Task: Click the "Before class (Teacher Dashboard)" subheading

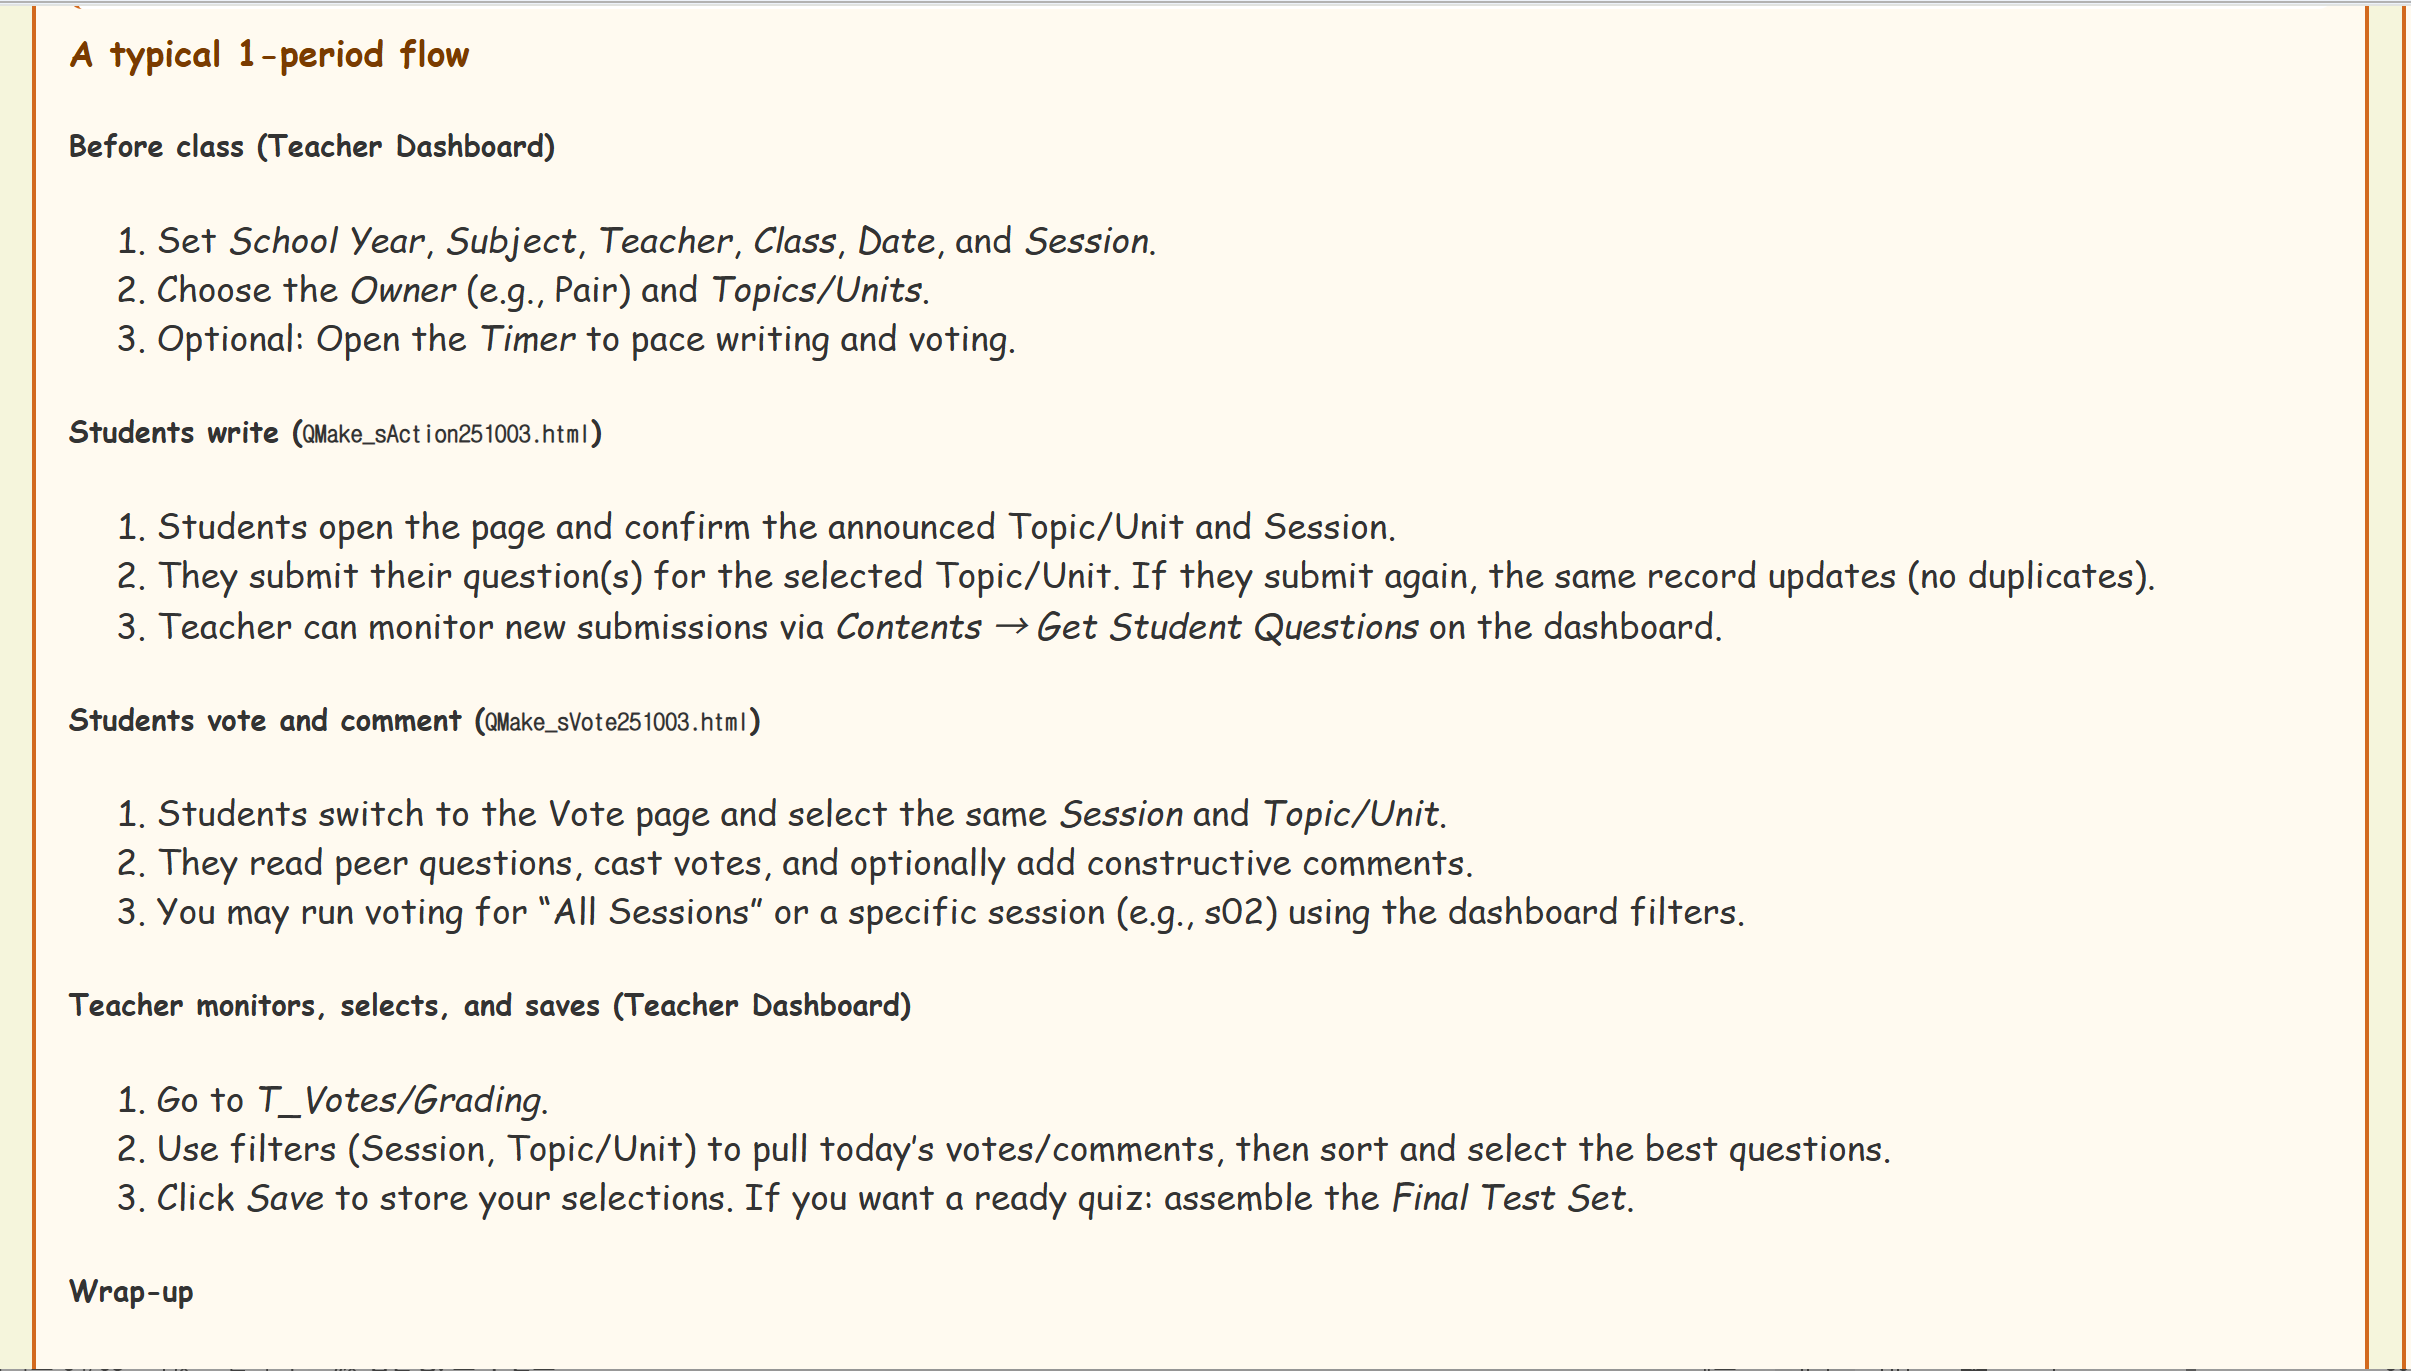Action: pyautogui.click(x=311, y=147)
